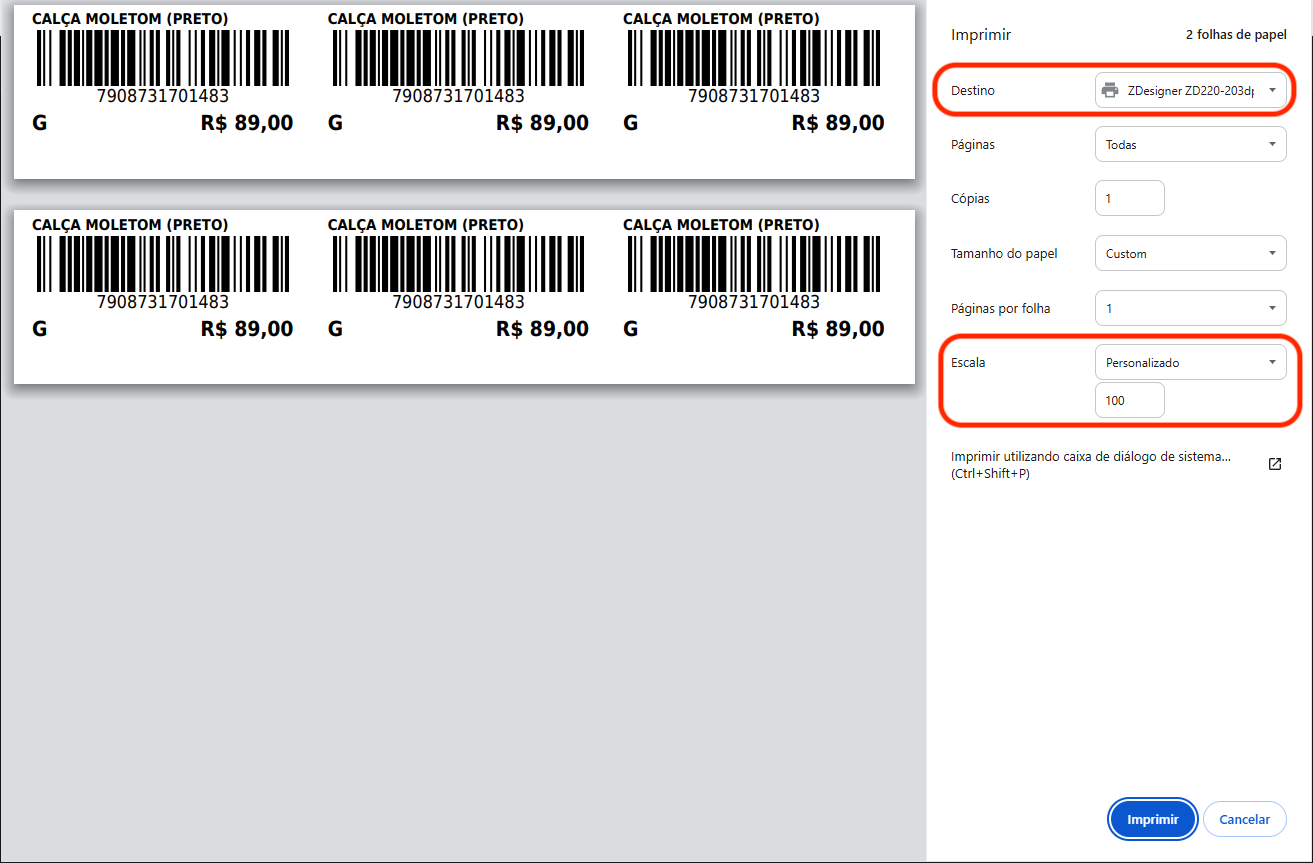
Task: Click the open-external icon beside system dialog option
Action: [1275, 464]
